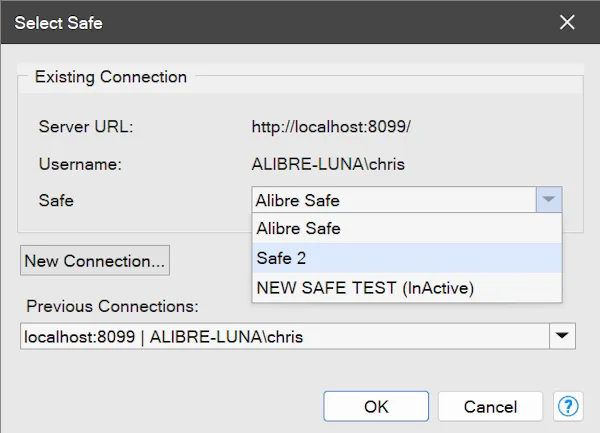The height and width of the screenshot is (433, 600).
Task: Open the help question mark icon
Action: pyautogui.click(x=568, y=406)
